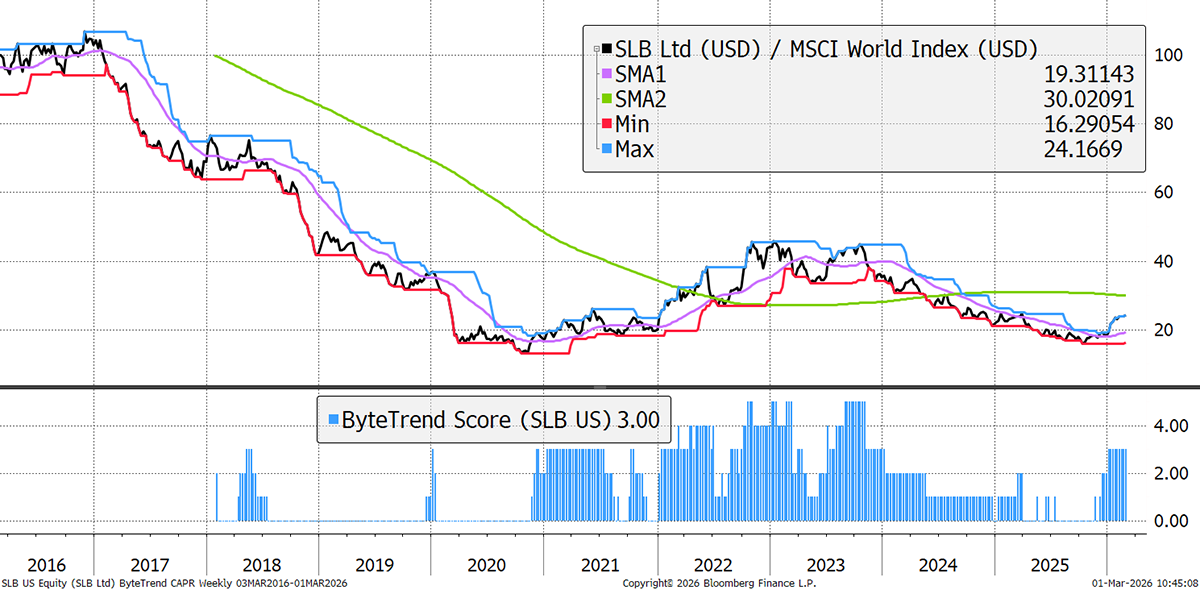This screenshot has height=590, width=1200.
Task: Click the 4.00 tick on ByteTrend axis
Action: pos(1170,425)
